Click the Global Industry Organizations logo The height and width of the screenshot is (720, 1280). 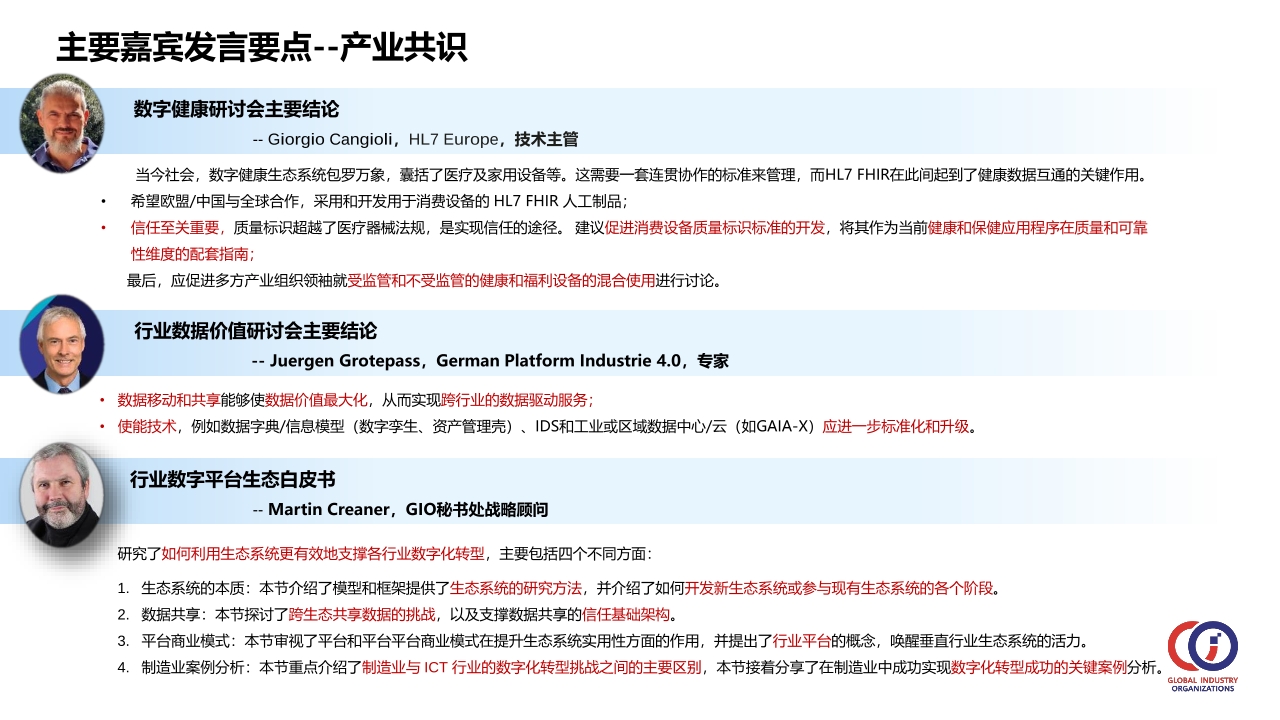[1203, 655]
